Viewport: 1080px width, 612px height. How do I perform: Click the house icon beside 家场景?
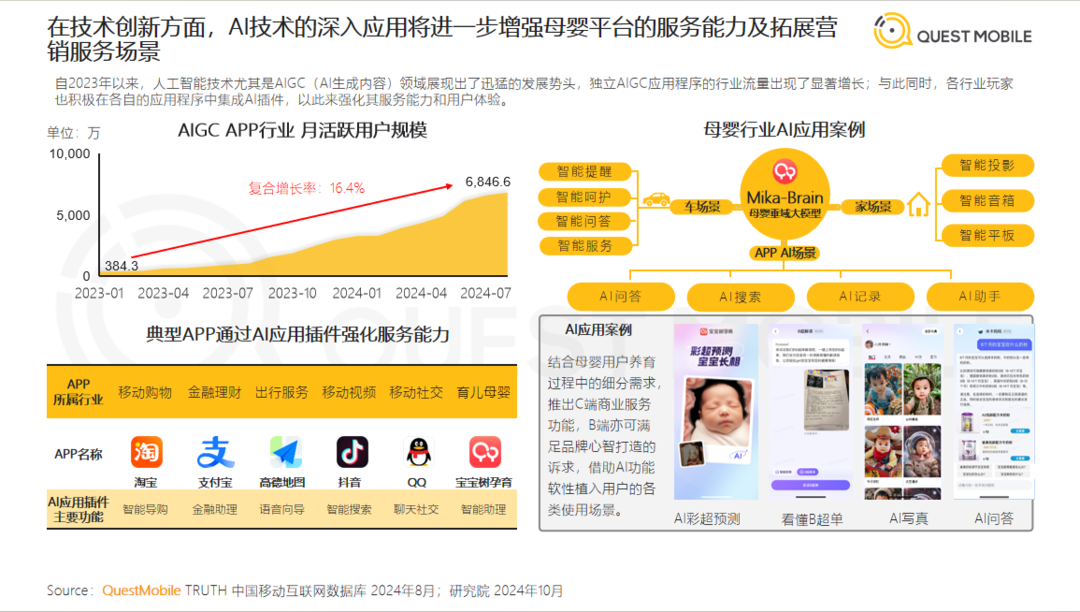[918, 204]
